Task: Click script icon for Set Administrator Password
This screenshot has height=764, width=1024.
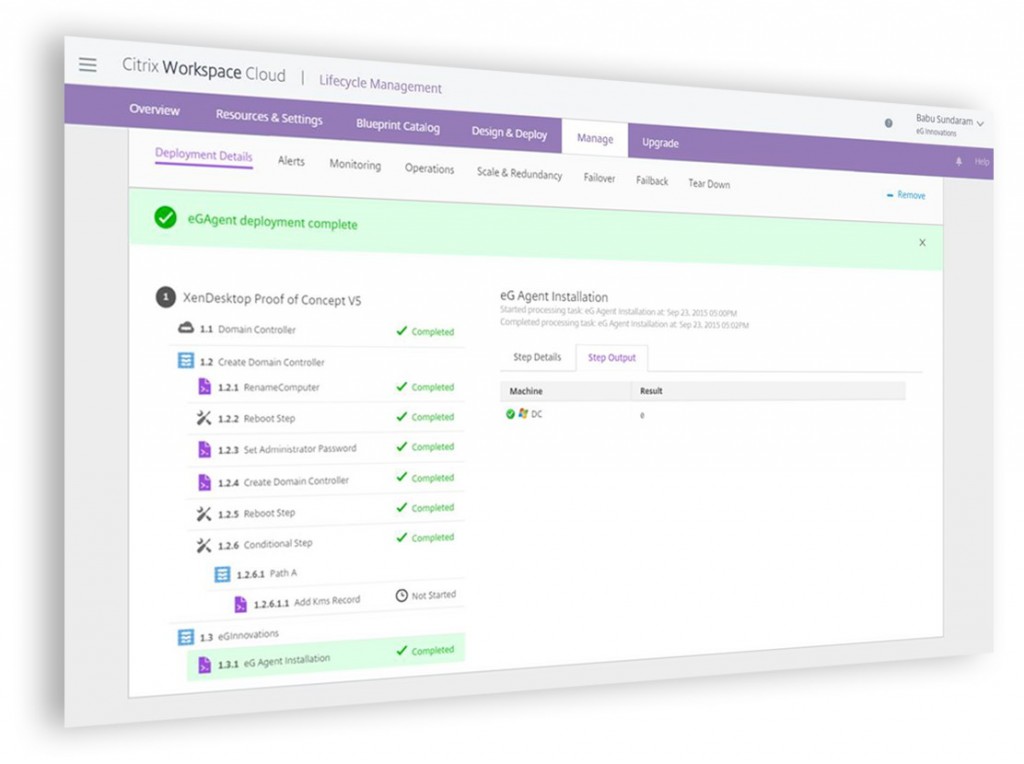Action: click(x=204, y=449)
